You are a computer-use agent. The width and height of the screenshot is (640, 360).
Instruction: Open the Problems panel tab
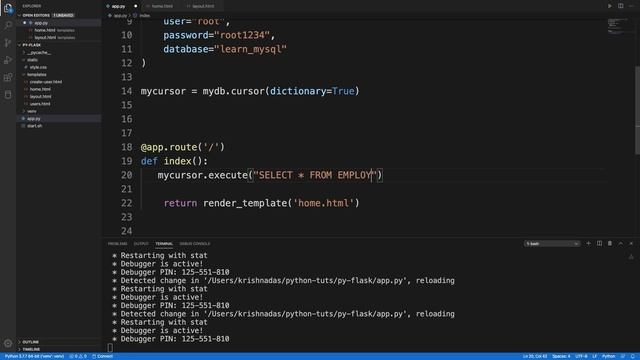(x=118, y=244)
